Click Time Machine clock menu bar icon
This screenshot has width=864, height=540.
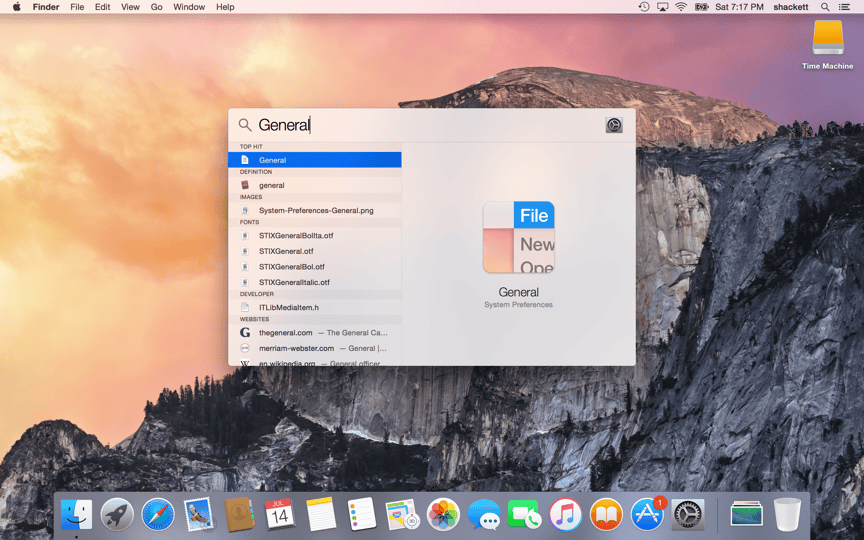click(644, 7)
